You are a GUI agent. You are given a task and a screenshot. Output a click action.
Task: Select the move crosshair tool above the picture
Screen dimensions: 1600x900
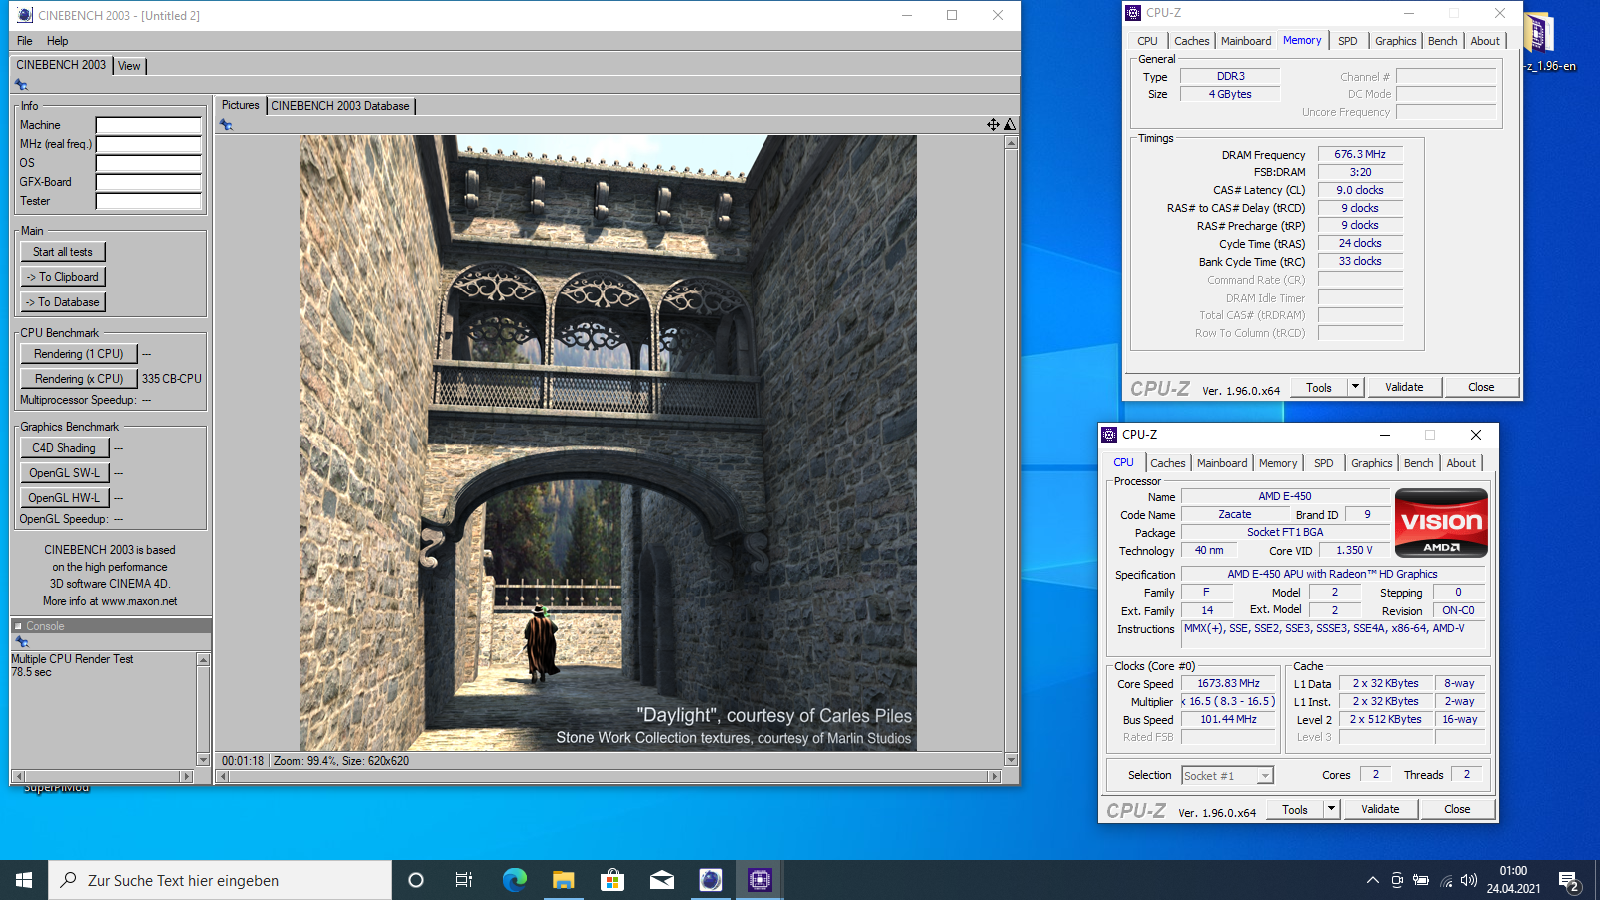993,124
